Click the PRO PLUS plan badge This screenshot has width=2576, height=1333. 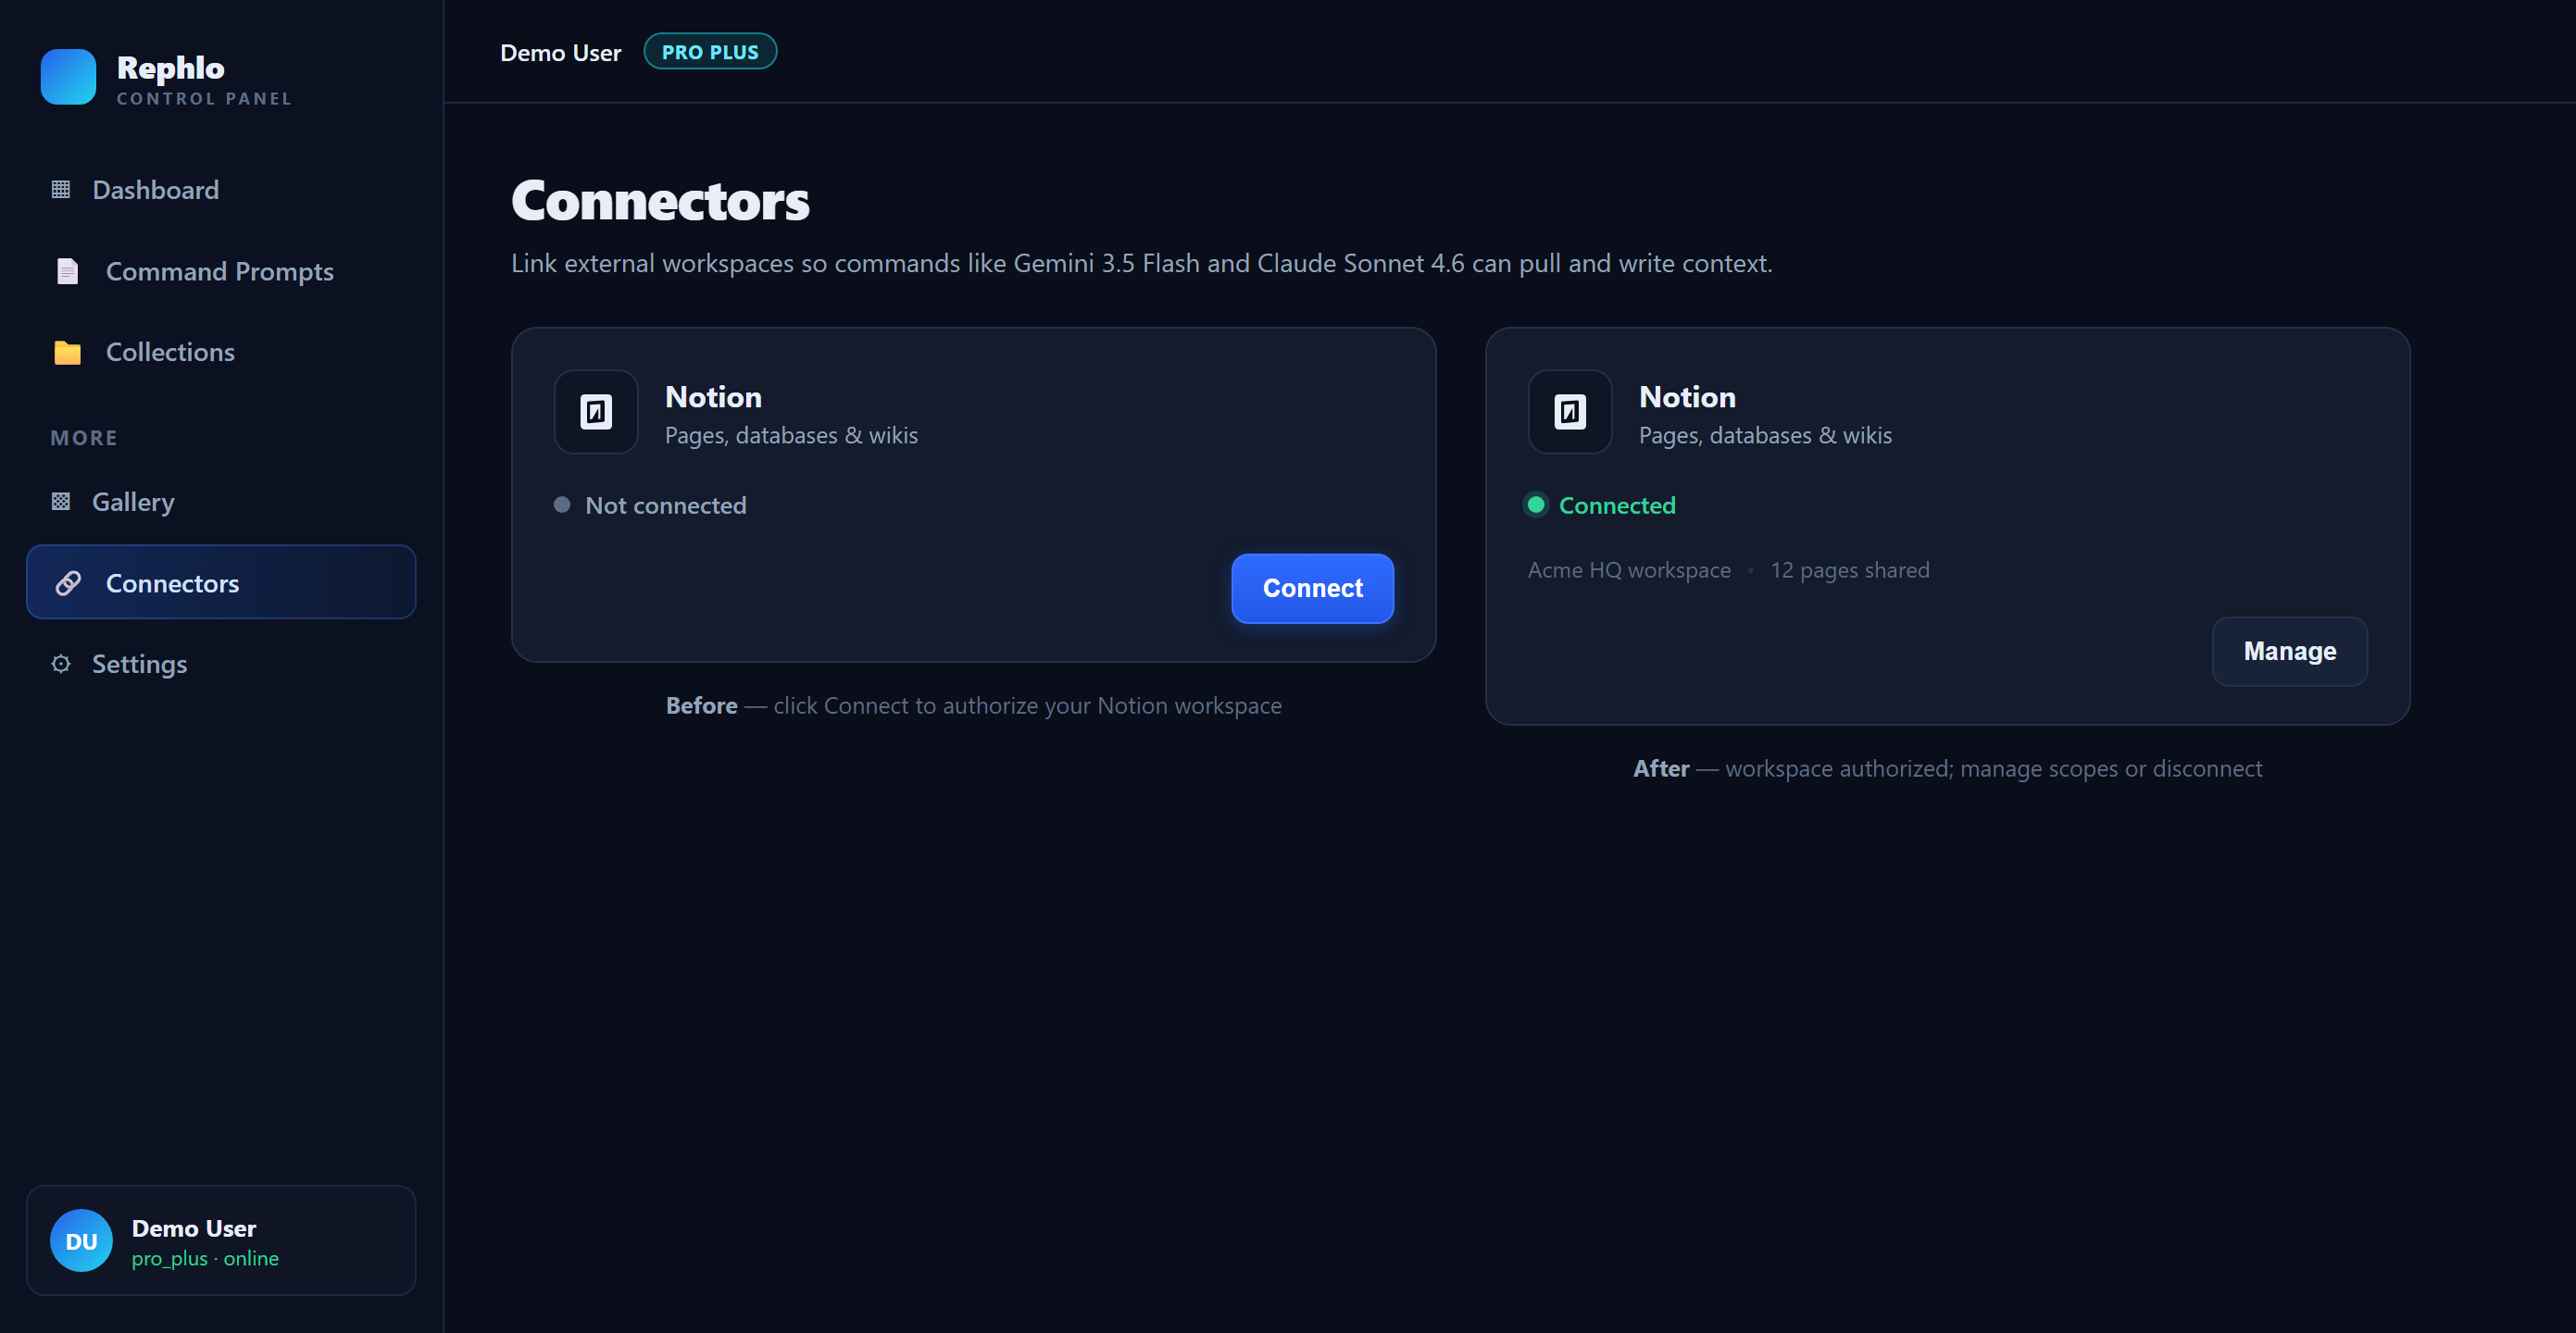(710, 52)
